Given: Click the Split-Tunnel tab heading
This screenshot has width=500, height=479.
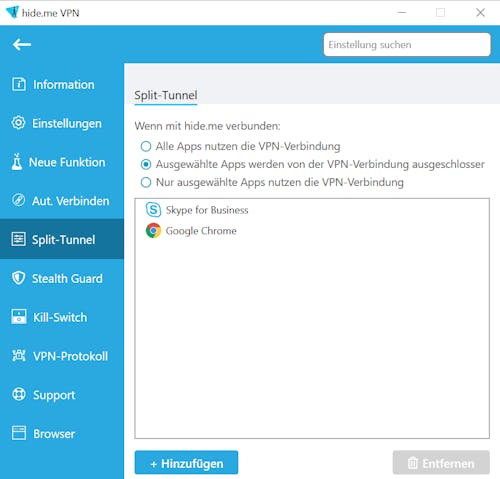Looking at the screenshot, I should pyautogui.click(x=166, y=95).
